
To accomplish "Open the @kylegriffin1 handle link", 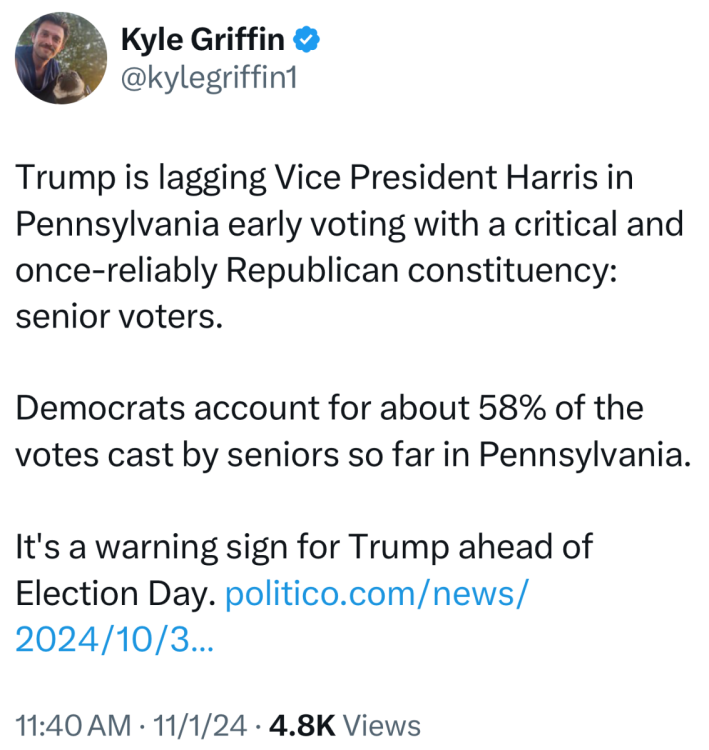I will pos(208,77).
